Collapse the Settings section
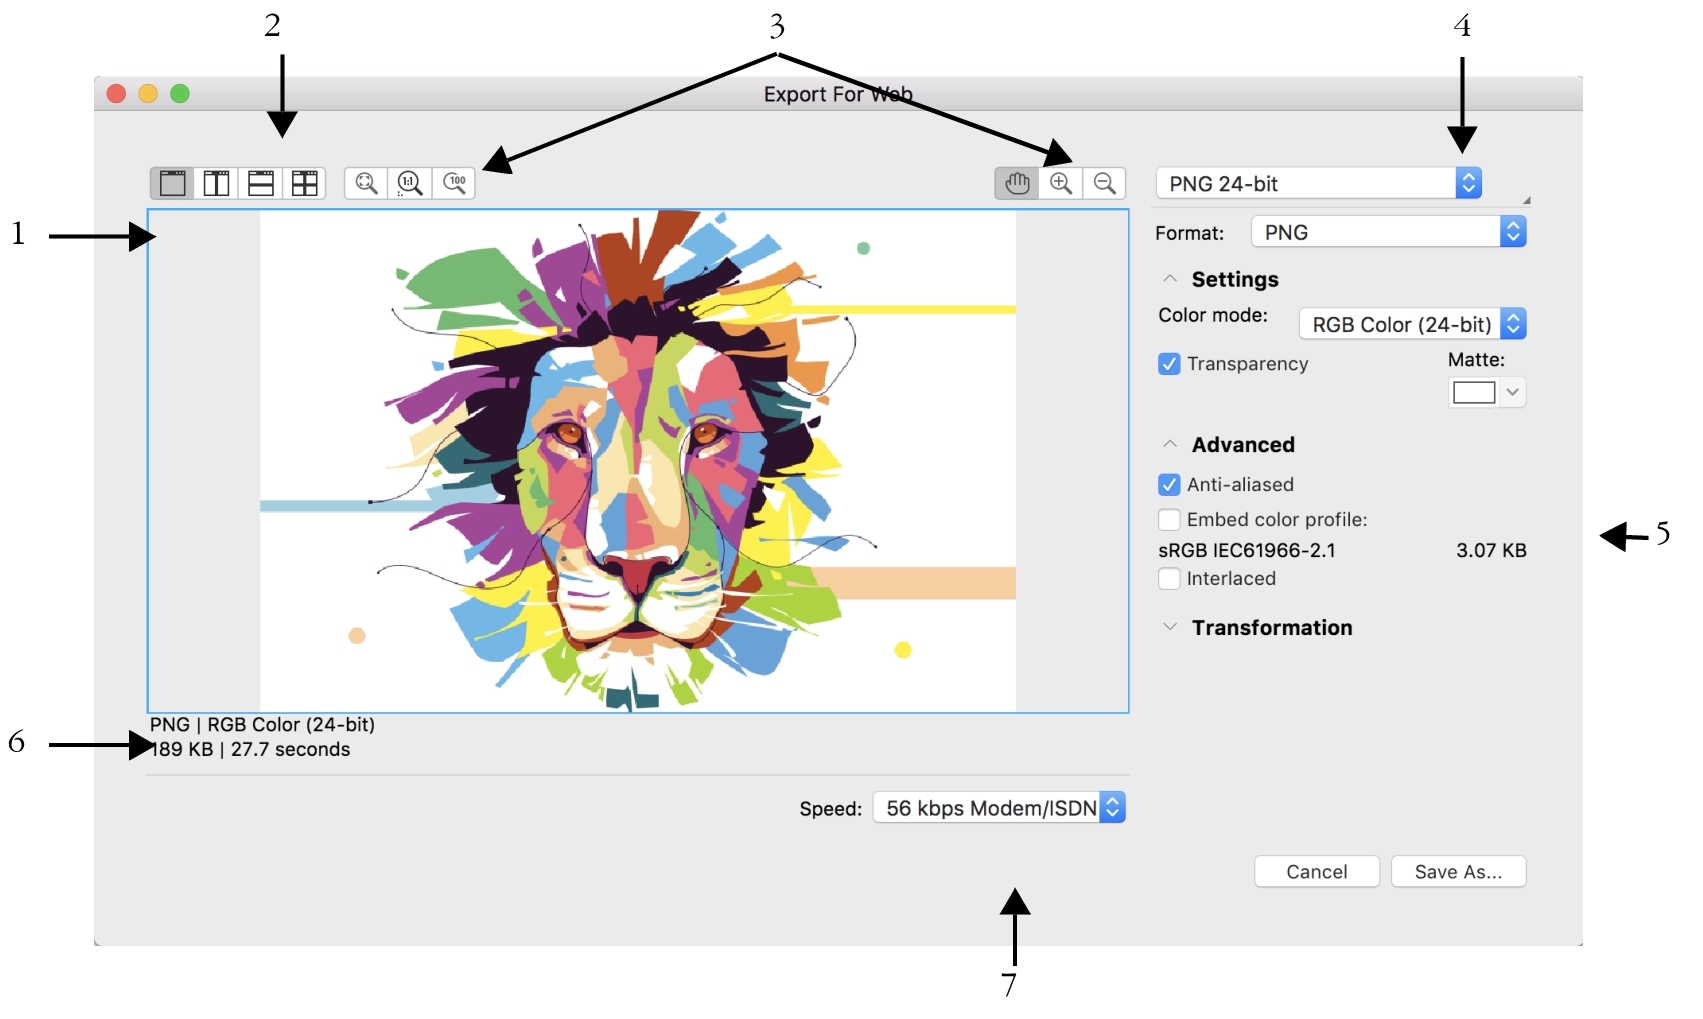The width and height of the screenshot is (1703, 1019). click(x=1168, y=279)
